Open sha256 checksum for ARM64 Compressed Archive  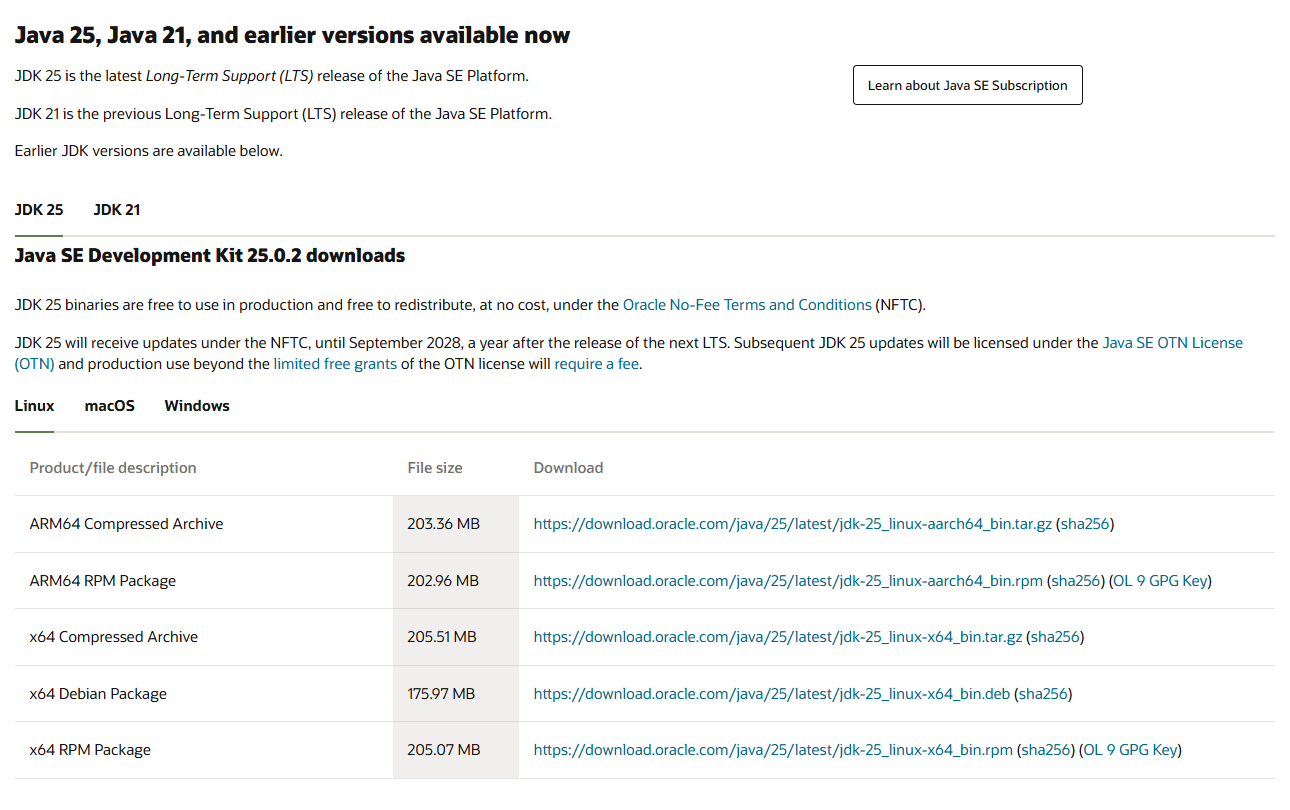coord(1085,524)
